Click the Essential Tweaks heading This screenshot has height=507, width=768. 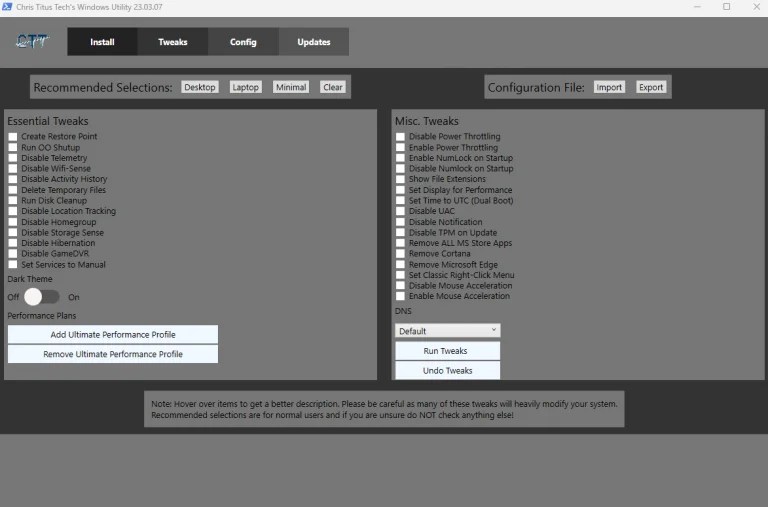tap(48, 121)
